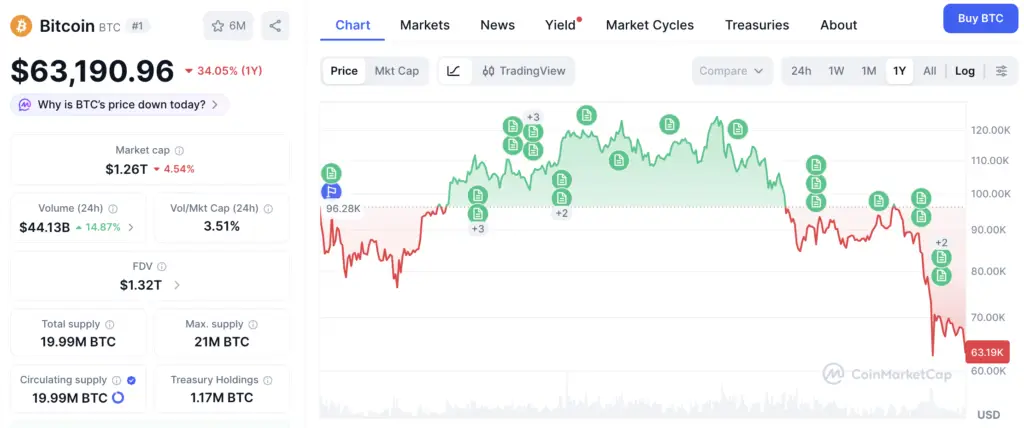Screen dimensions: 1024x428
Task: Click the Buy BTC button
Action: click(979, 18)
